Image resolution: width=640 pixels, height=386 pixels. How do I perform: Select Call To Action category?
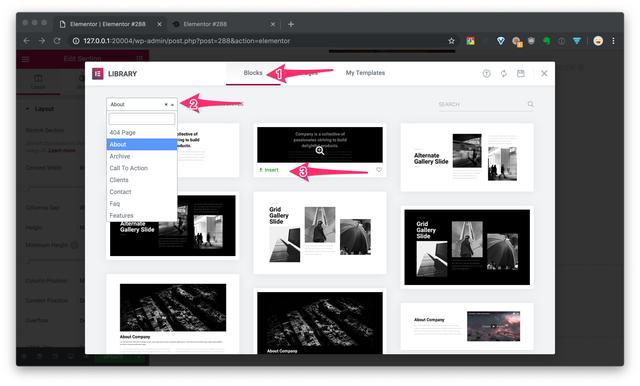(x=142, y=168)
